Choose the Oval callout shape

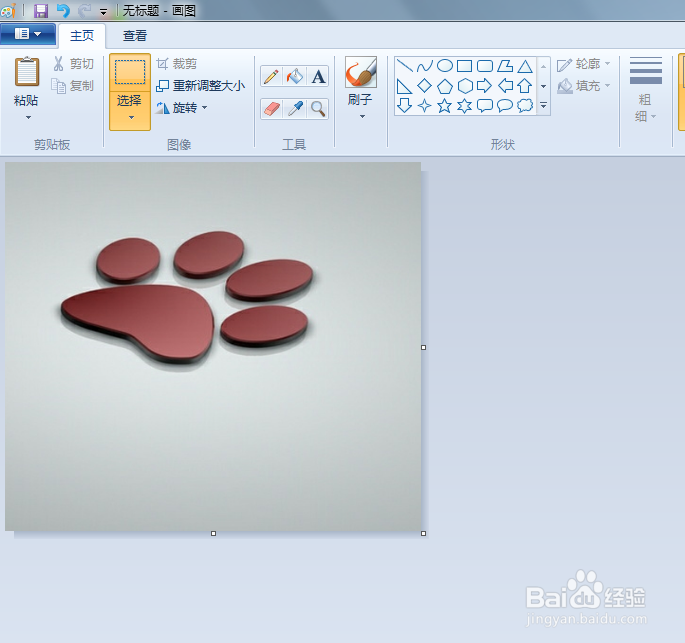pos(505,106)
